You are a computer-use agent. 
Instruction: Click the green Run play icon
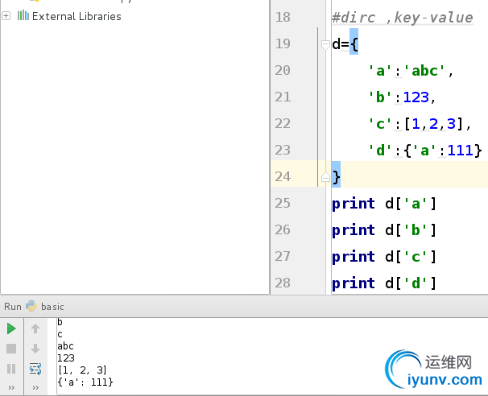pos(11,329)
